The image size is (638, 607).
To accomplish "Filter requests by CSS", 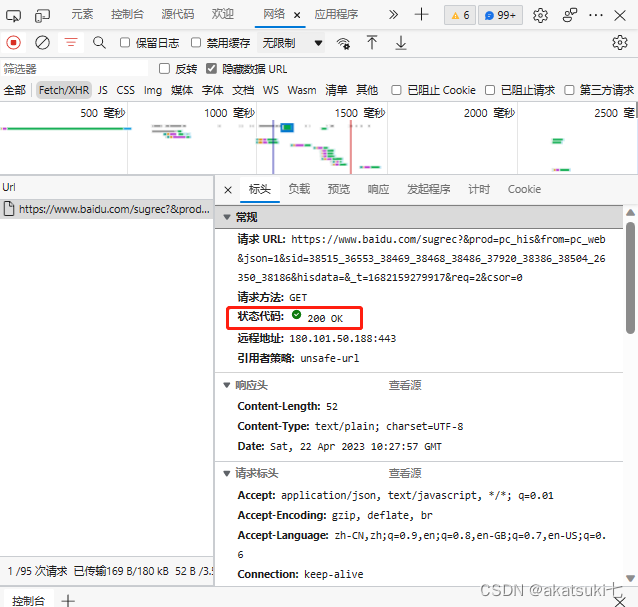I will (125, 90).
